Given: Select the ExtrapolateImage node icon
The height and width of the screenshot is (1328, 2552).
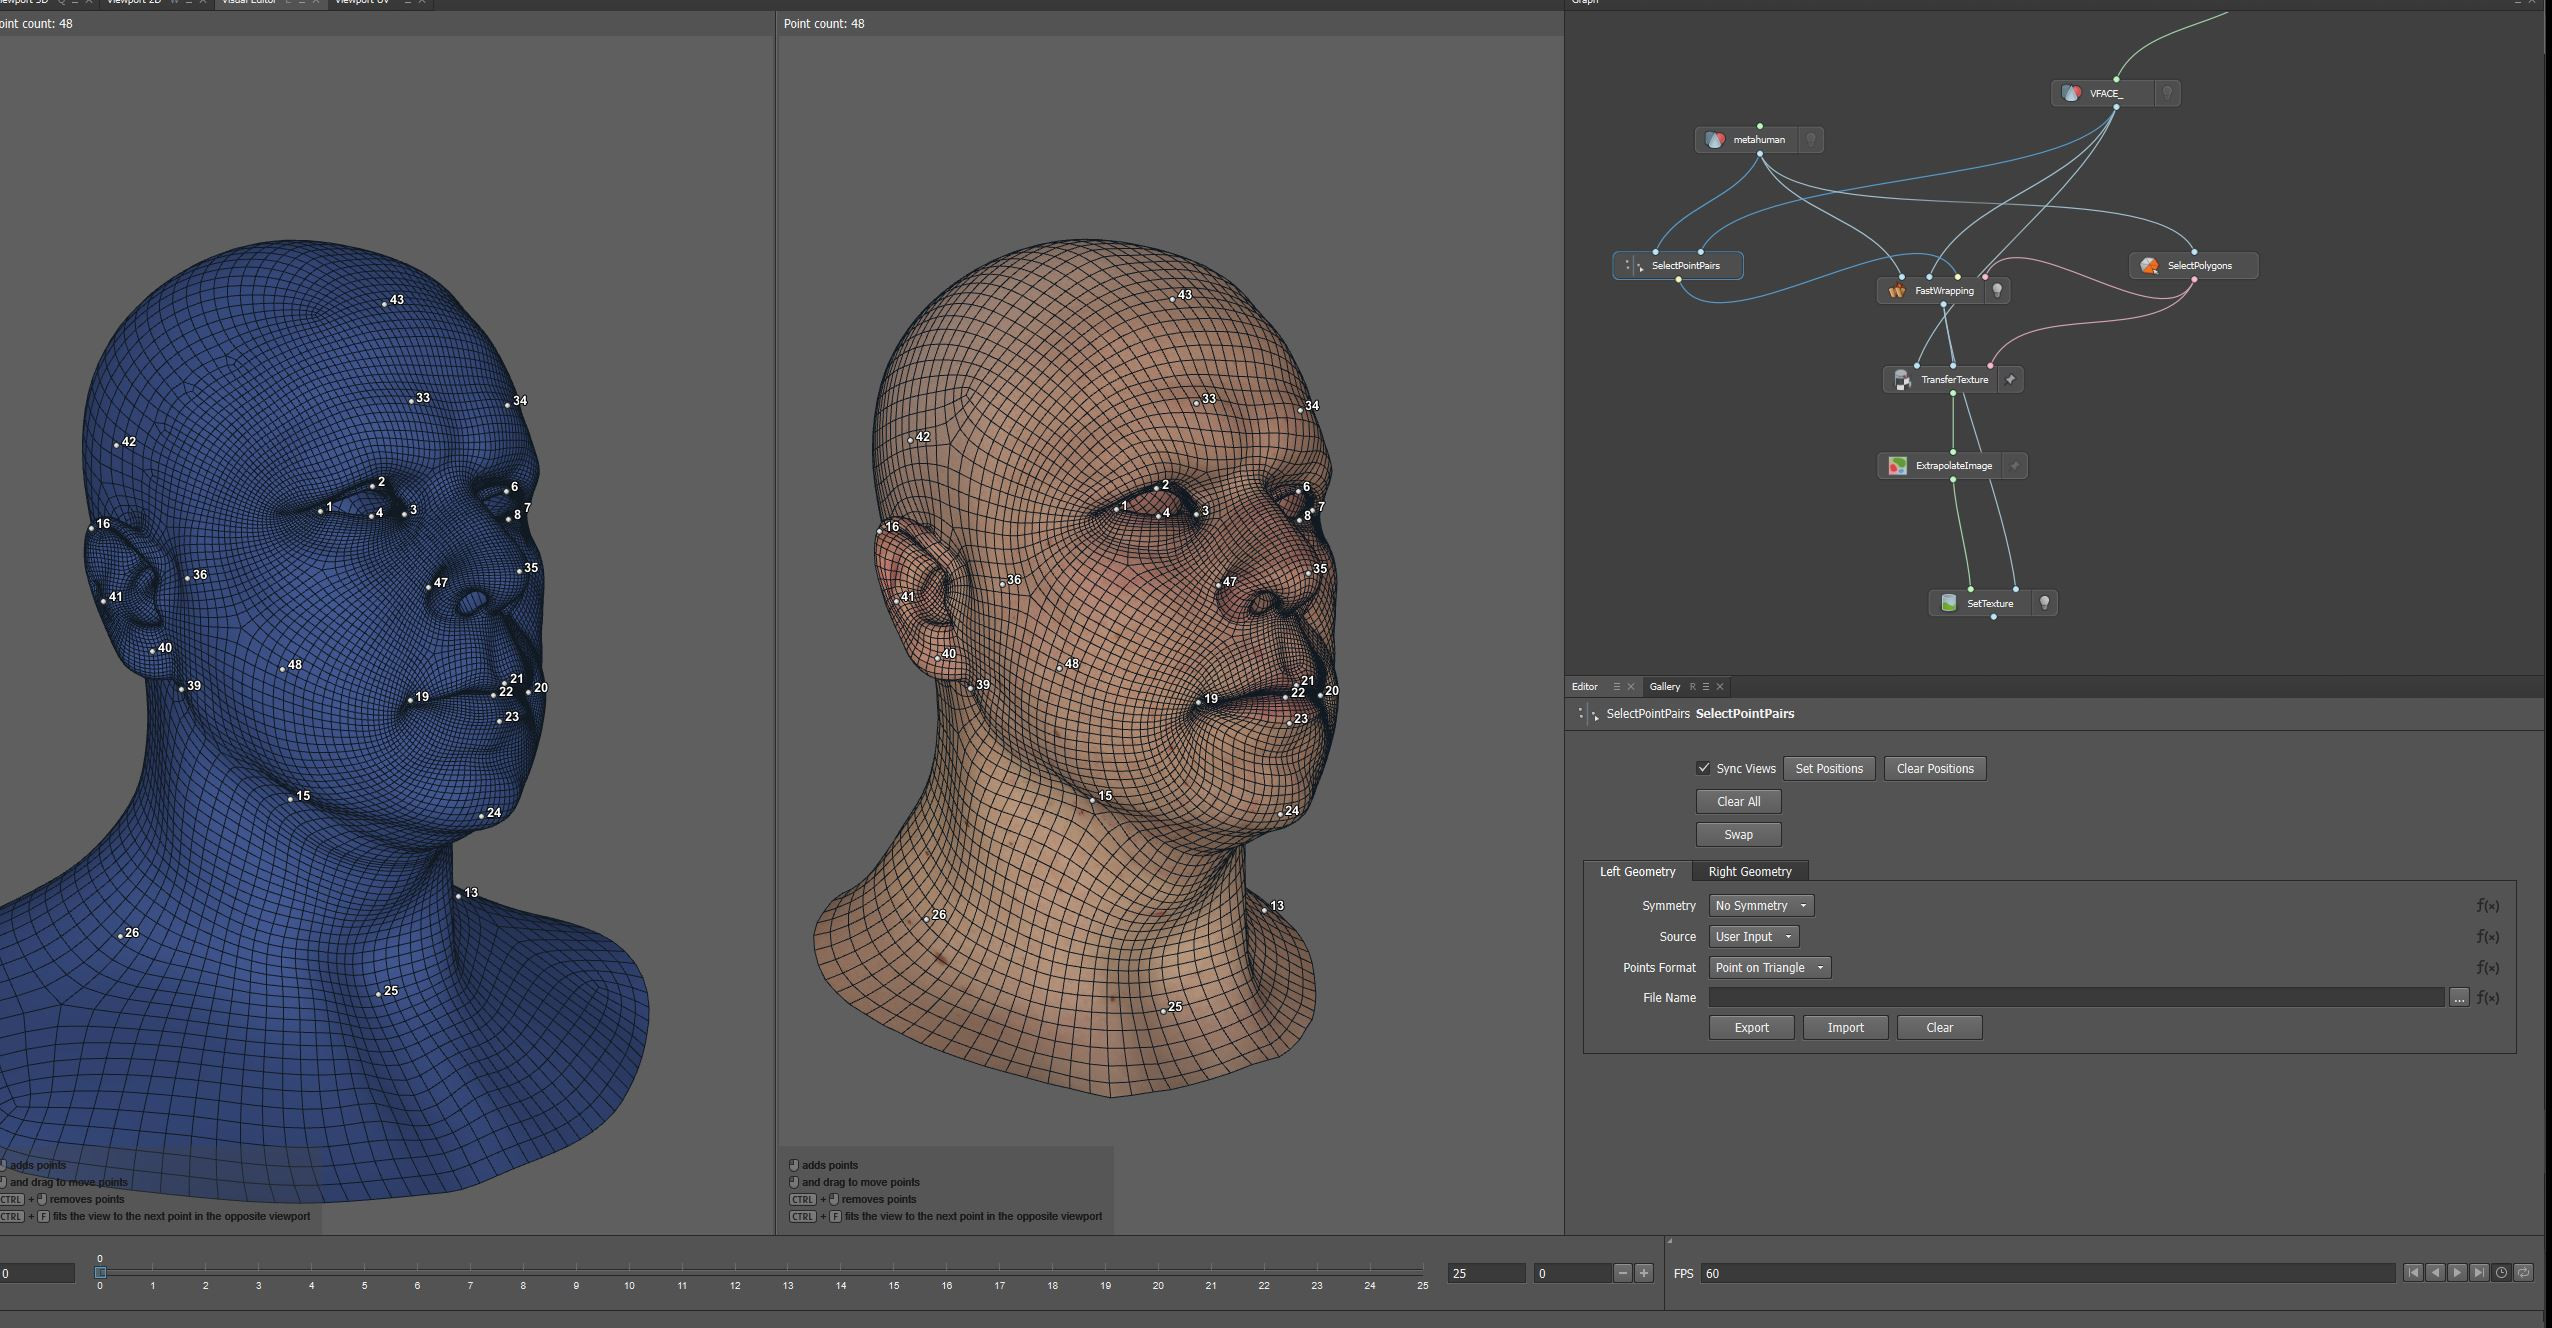Looking at the screenshot, I should (1897, 465).
